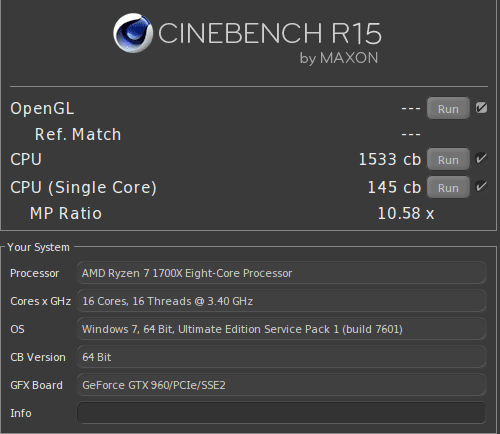This screenshot has width=500, height=434.
Task: Click the 'Info' label
Action: point(21,413)
